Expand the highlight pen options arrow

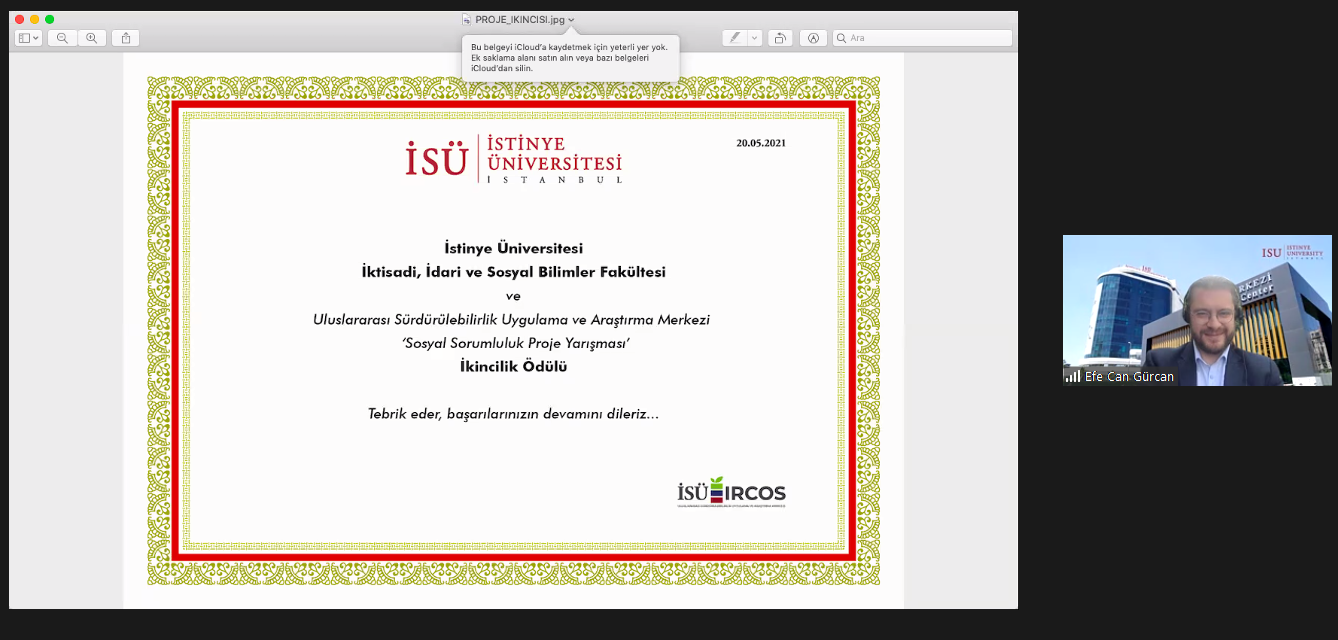point(754,38)
